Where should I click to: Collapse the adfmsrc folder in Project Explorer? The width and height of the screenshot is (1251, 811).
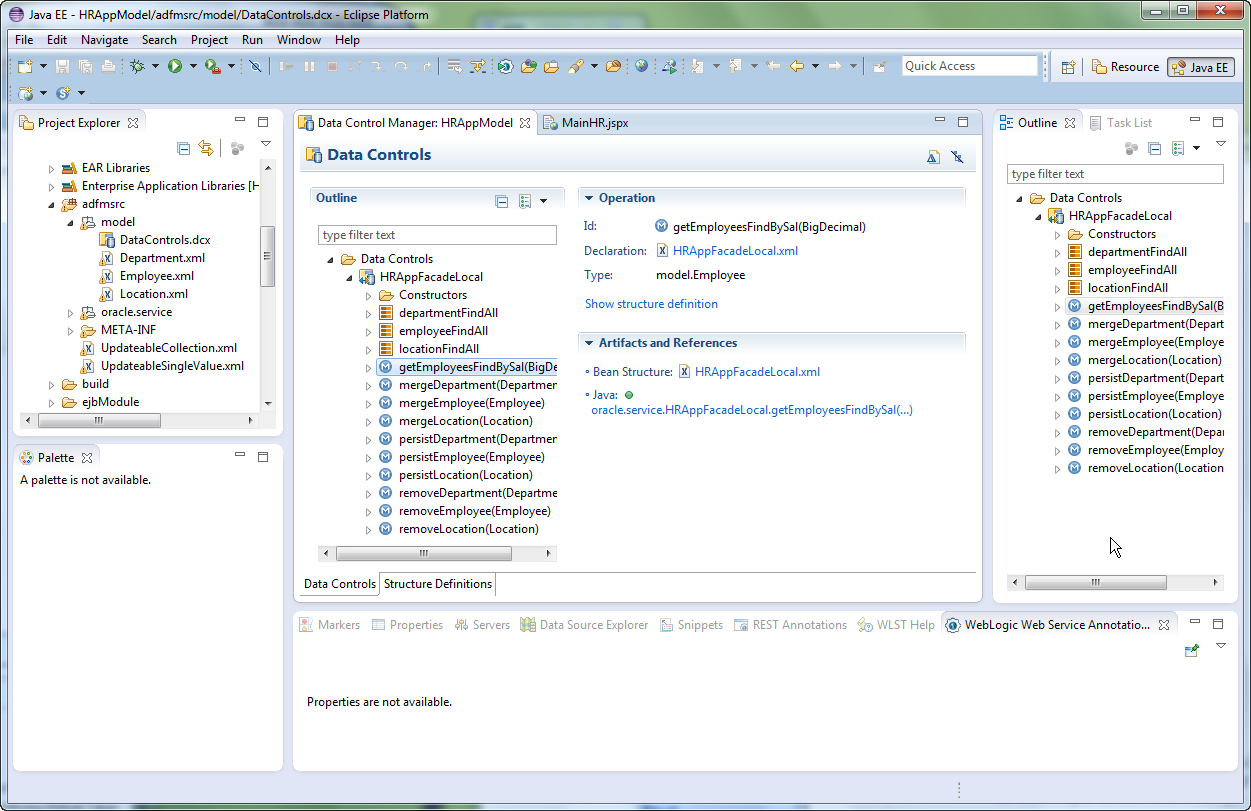pos(52,204)
